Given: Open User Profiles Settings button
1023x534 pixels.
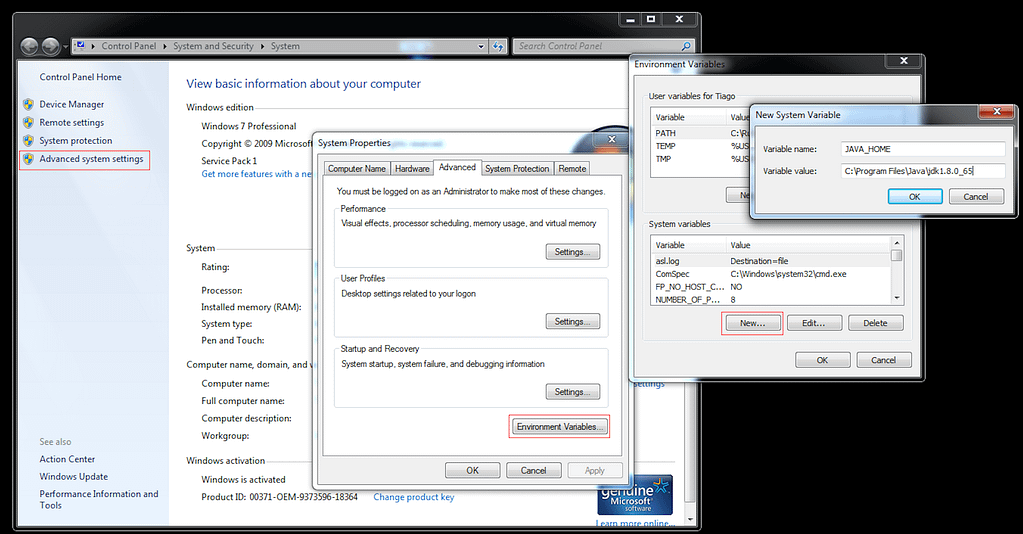Looking at the screenshot, I should tap(572, 322).
